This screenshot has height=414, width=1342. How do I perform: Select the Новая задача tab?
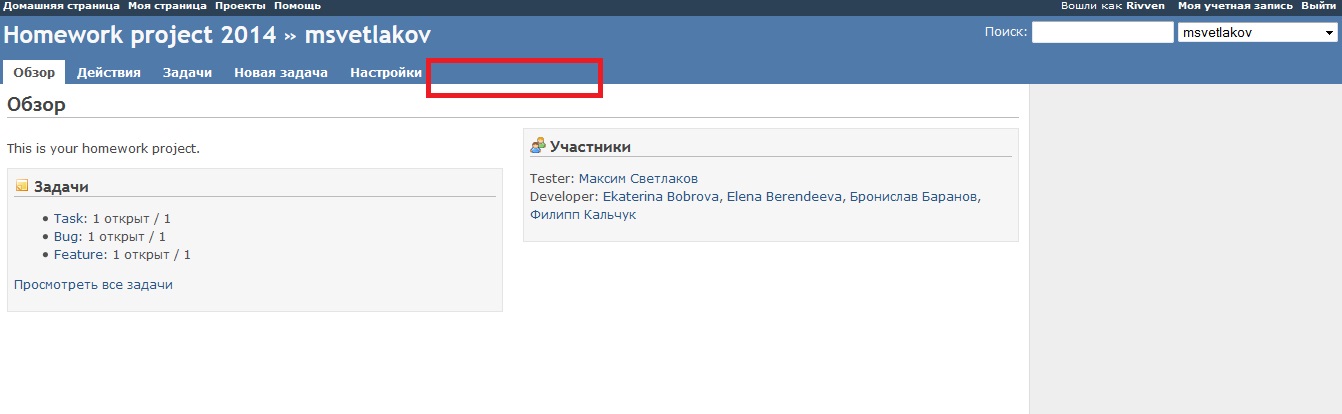281,73
